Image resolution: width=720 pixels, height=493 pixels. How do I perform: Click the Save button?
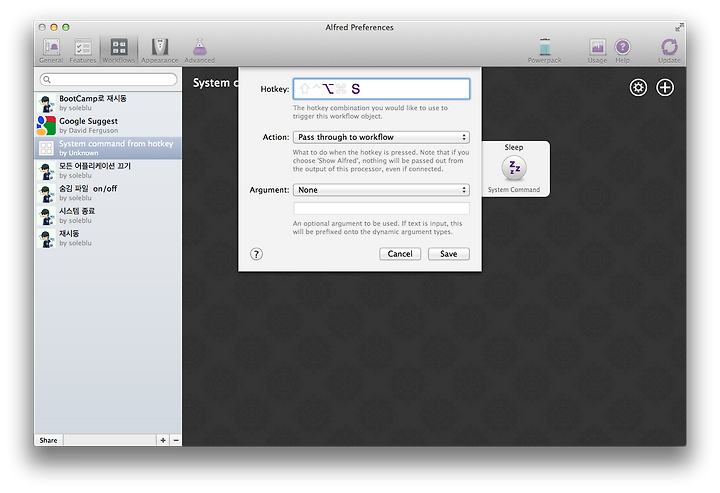click(449, 254)
